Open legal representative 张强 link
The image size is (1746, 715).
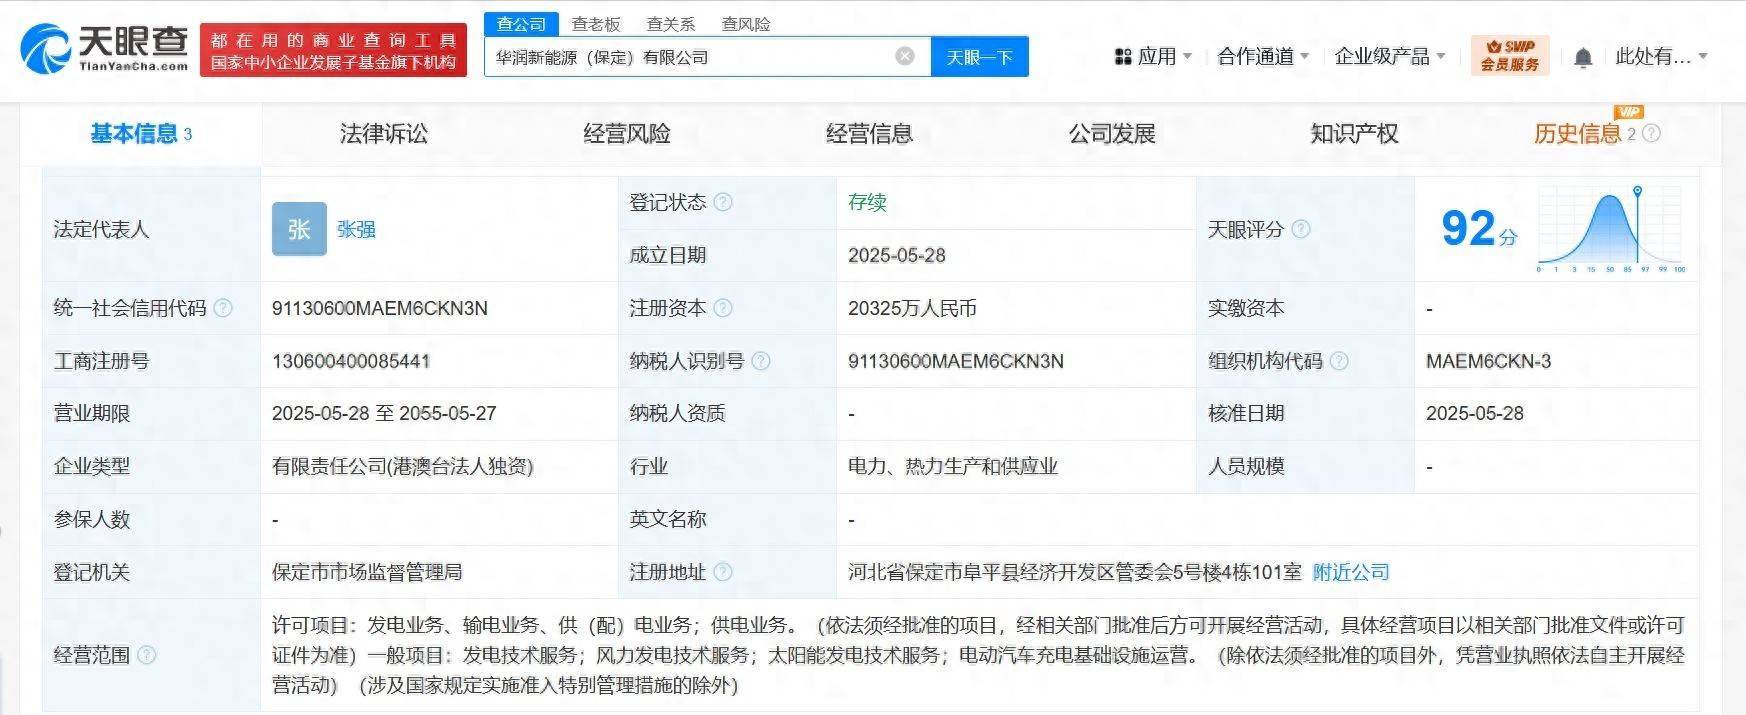tap(356, 229)
